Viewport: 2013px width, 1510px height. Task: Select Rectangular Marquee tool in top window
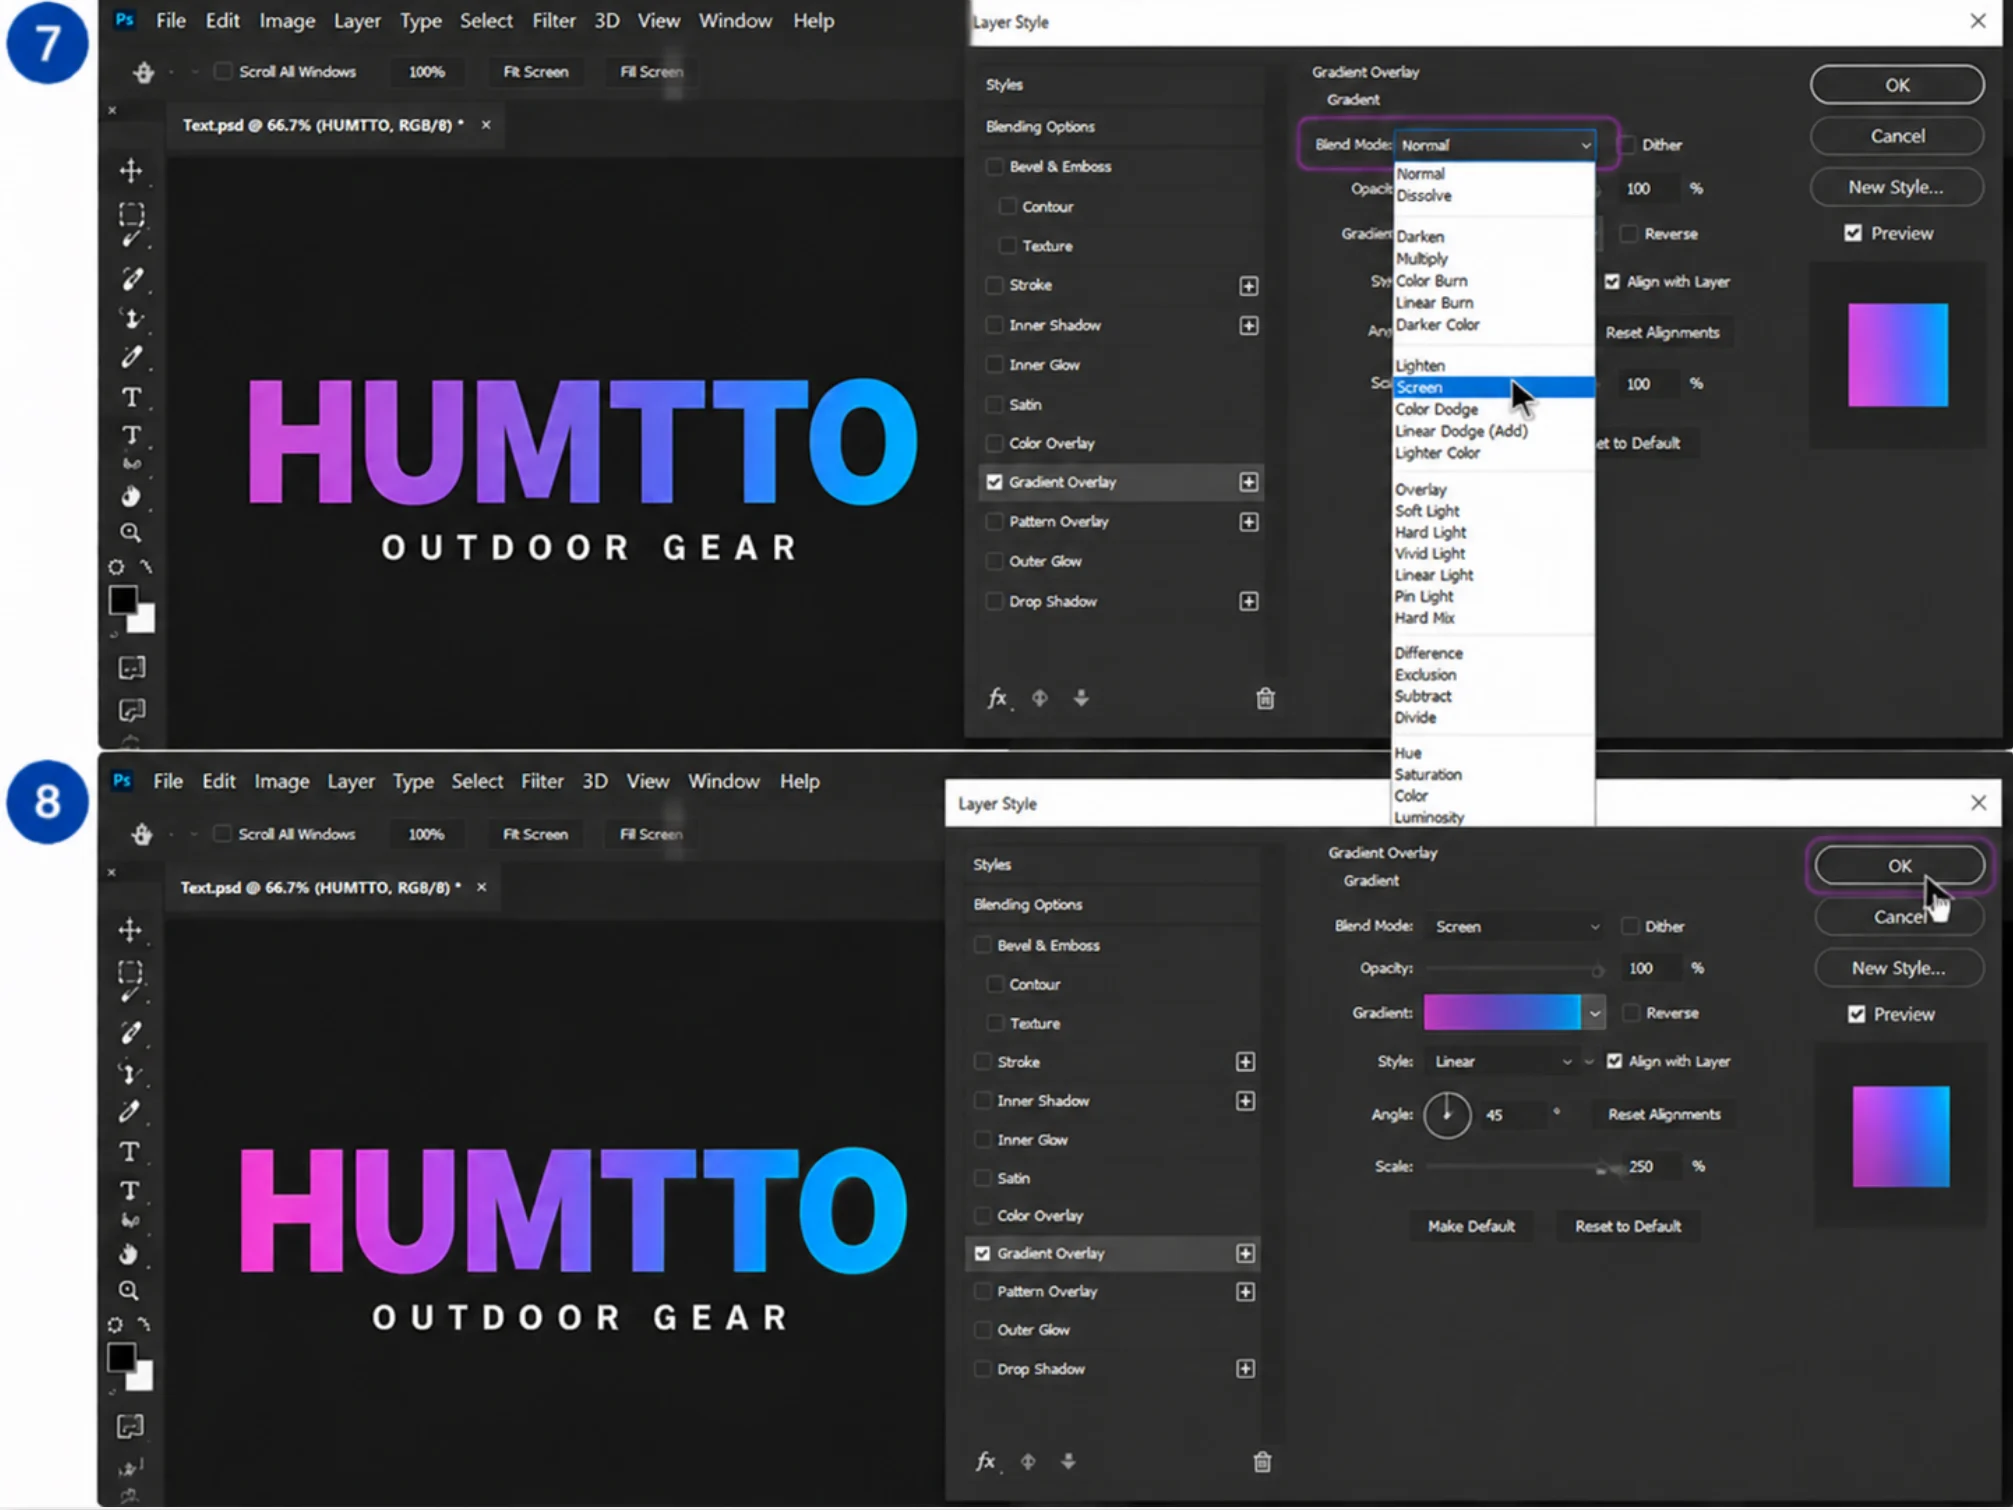[131, 214]
